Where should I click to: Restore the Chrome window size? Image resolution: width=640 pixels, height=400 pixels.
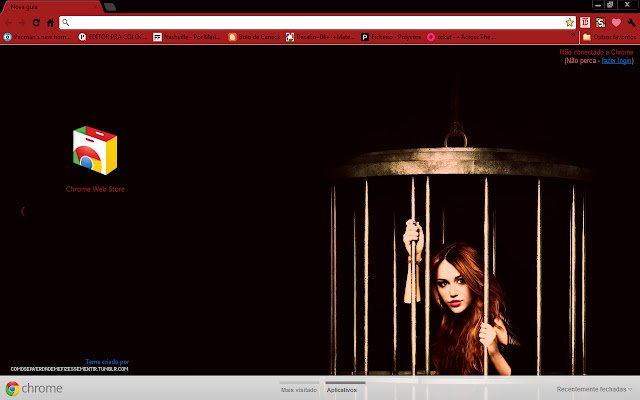pyautogui.click(x=610, y=5)
